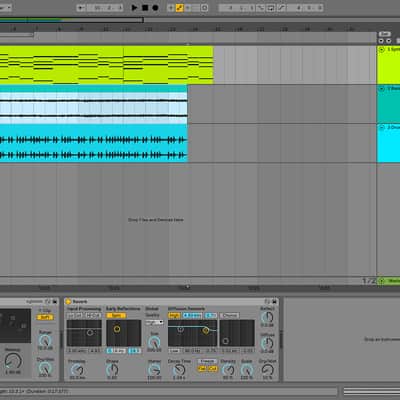
Task: Select the Bass audio clip waveform
Action: pyautogui.click(x=94, y=108)
